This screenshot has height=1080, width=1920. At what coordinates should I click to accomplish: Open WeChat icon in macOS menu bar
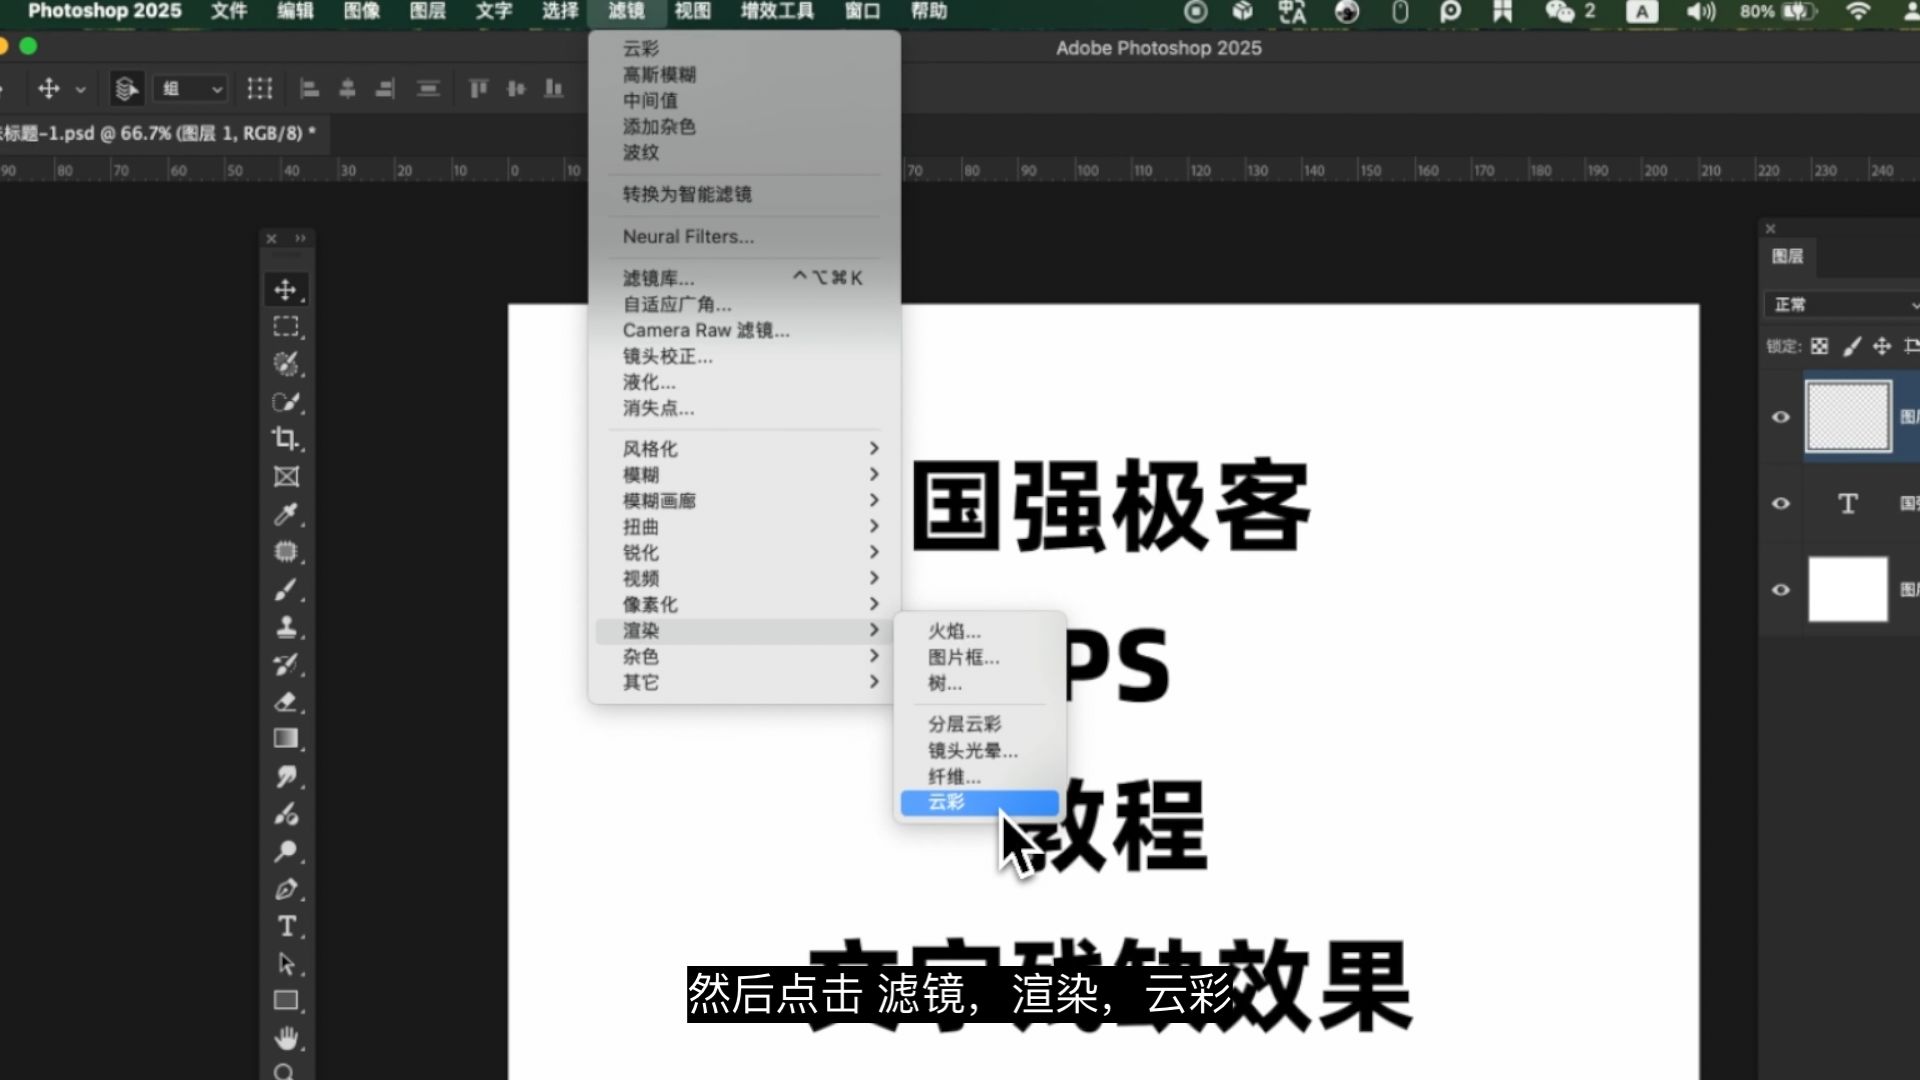(1560, 11)
